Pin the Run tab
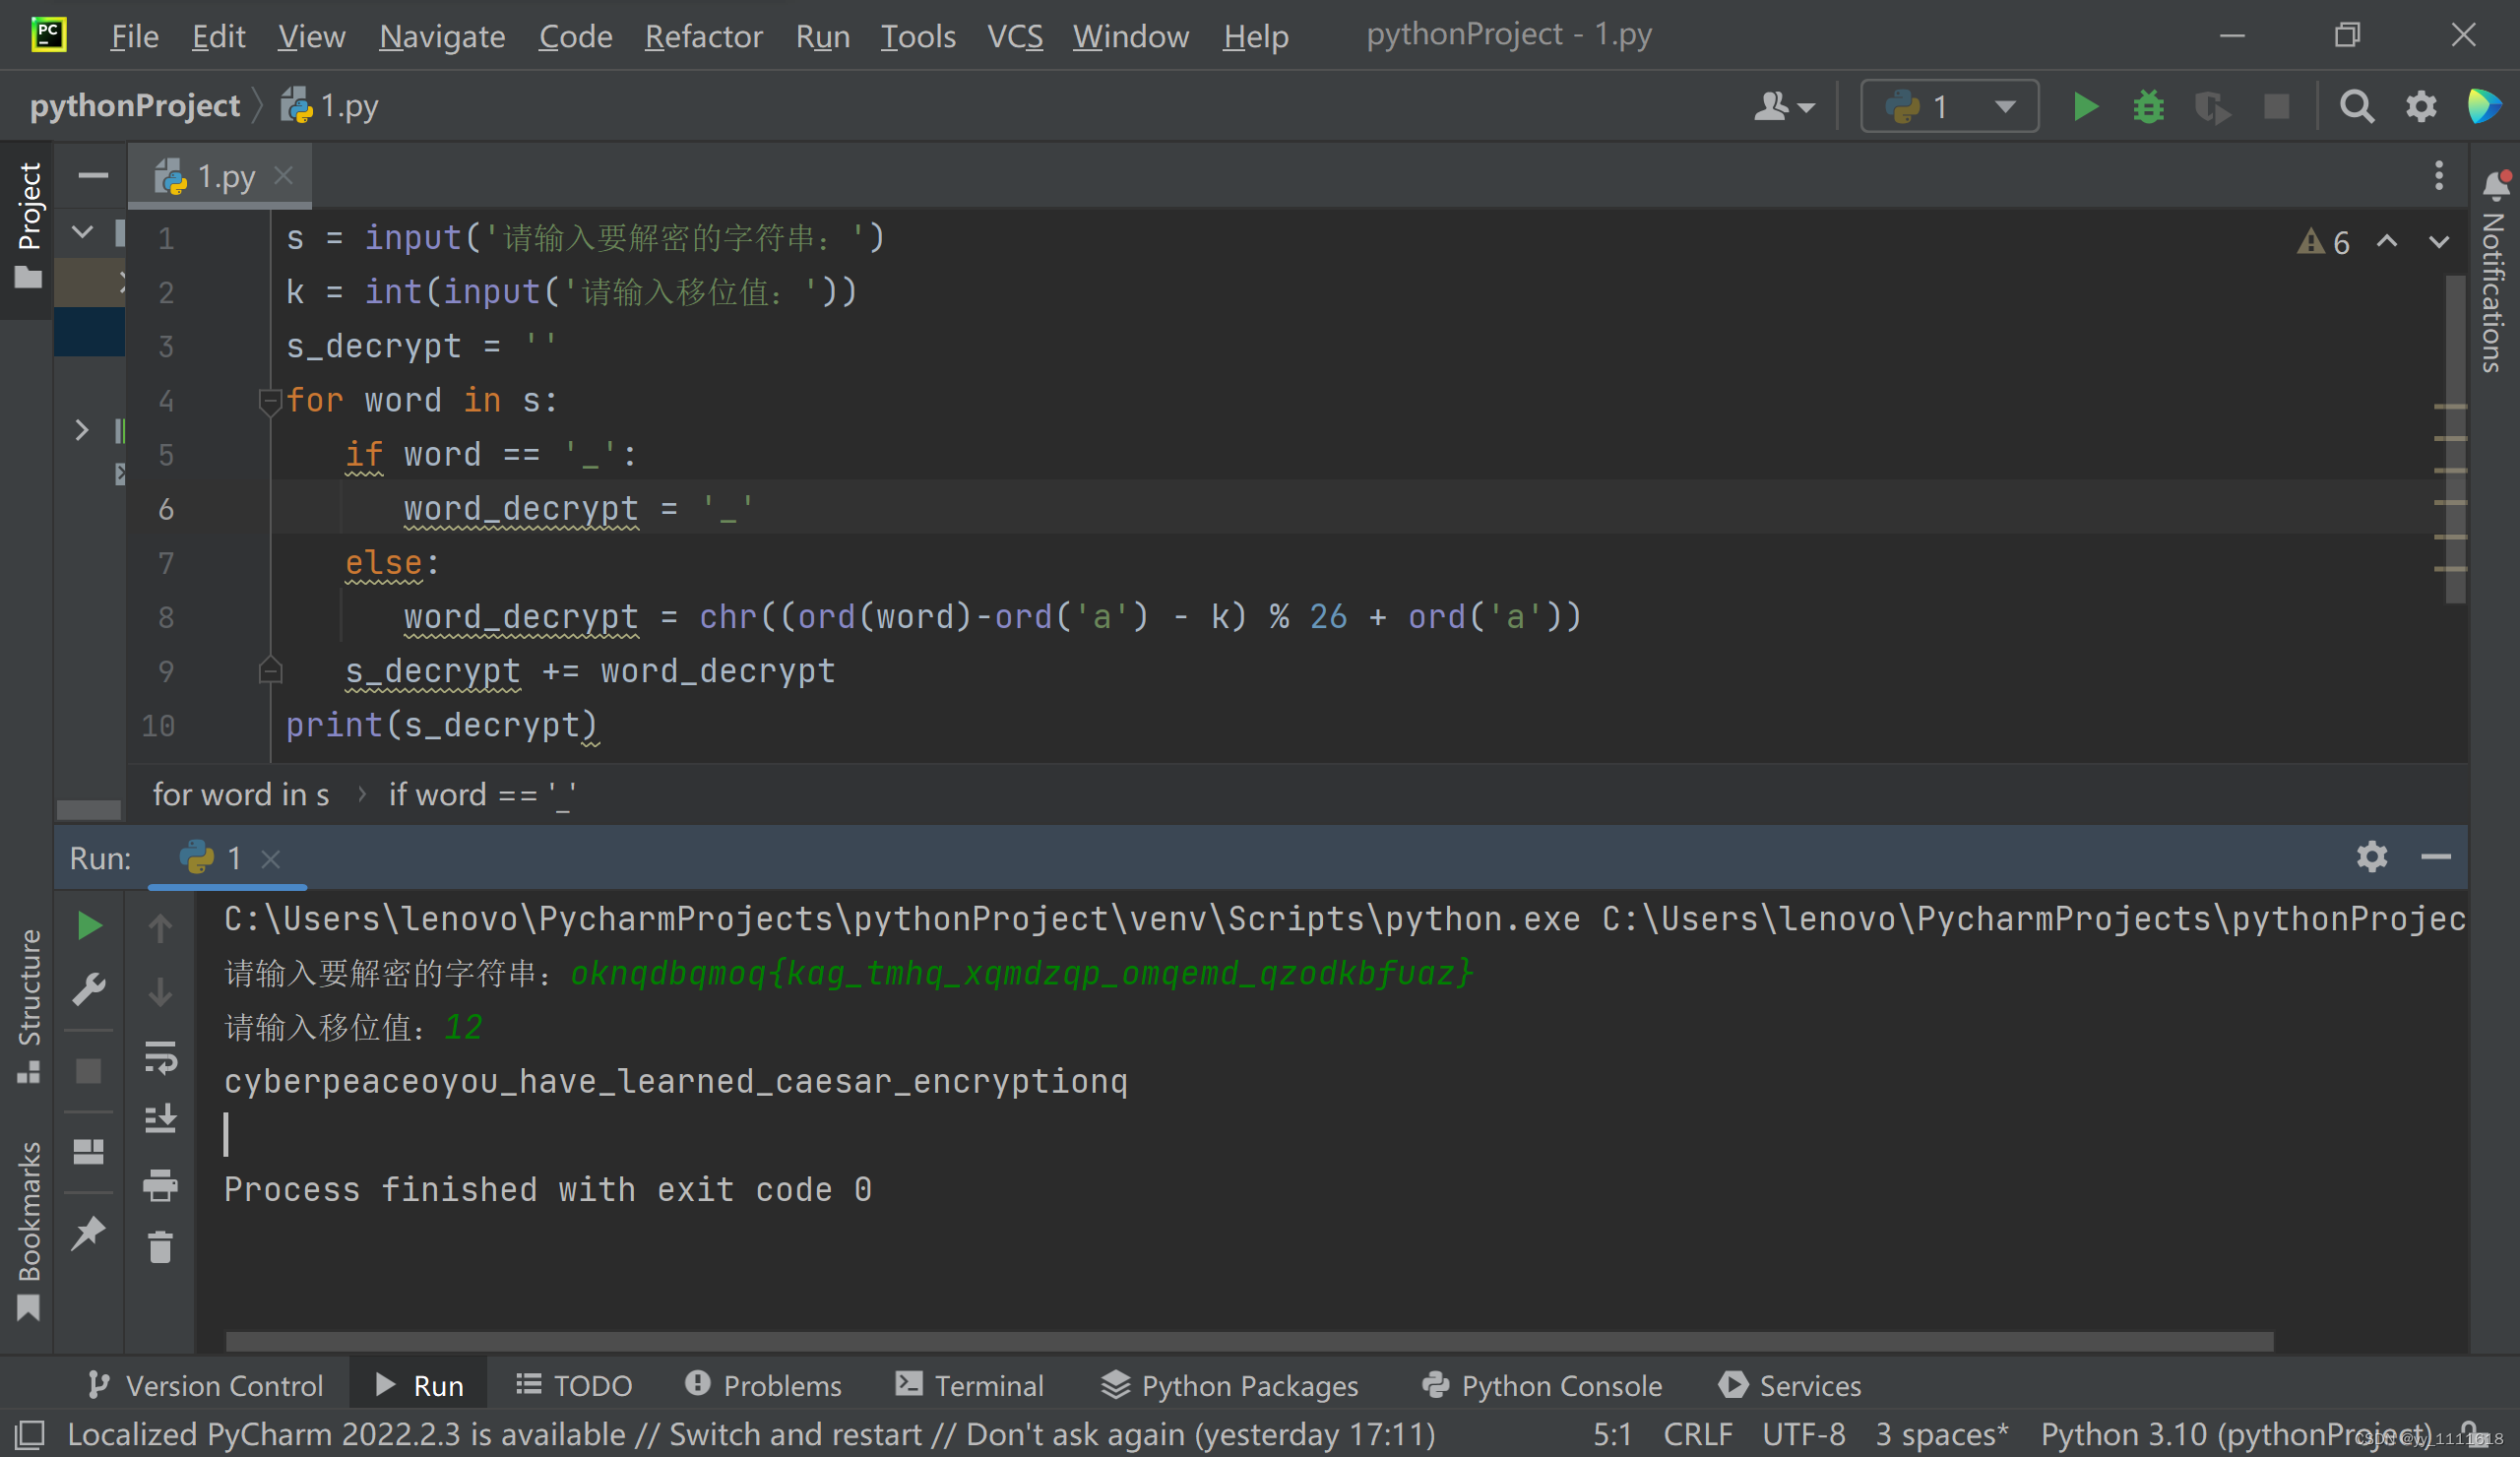Screen dimensions: 2520x1457 [x=89, y=1232]
